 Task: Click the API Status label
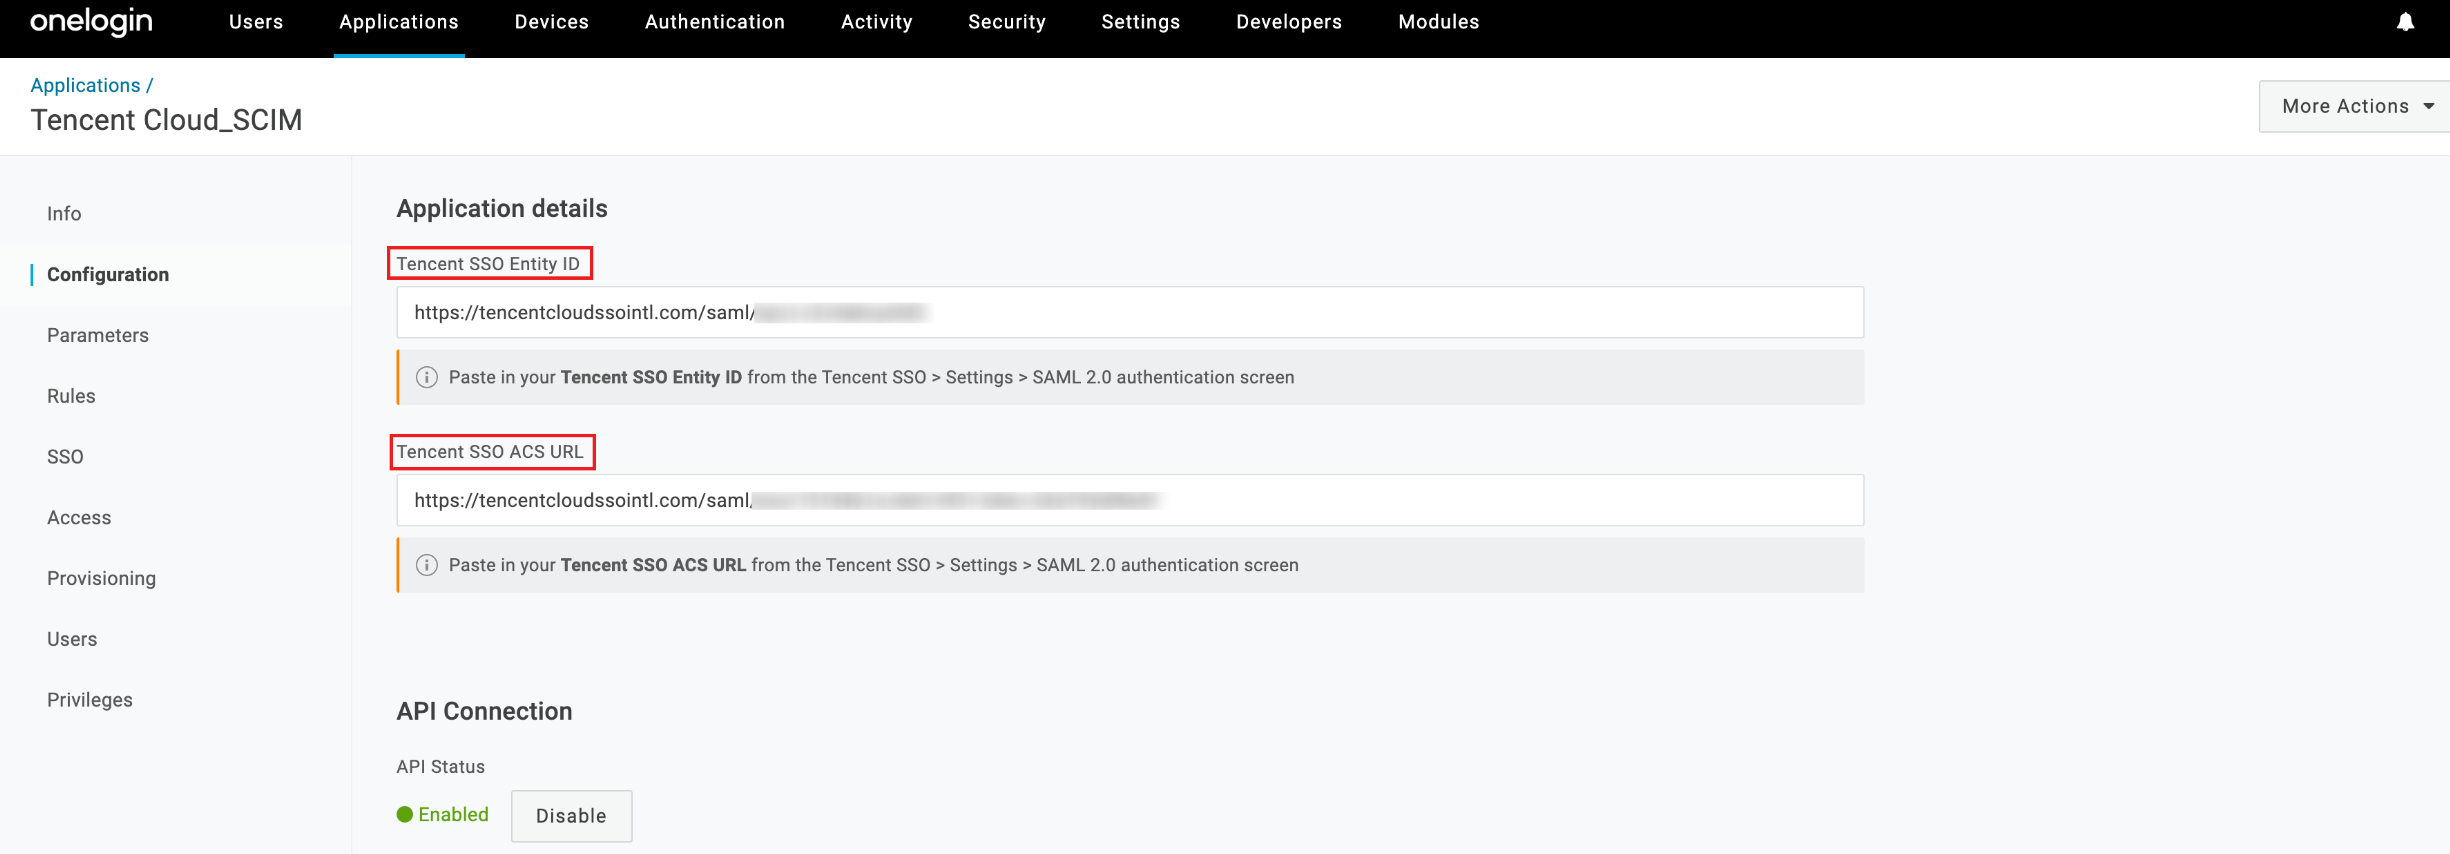tap(441, 767)
